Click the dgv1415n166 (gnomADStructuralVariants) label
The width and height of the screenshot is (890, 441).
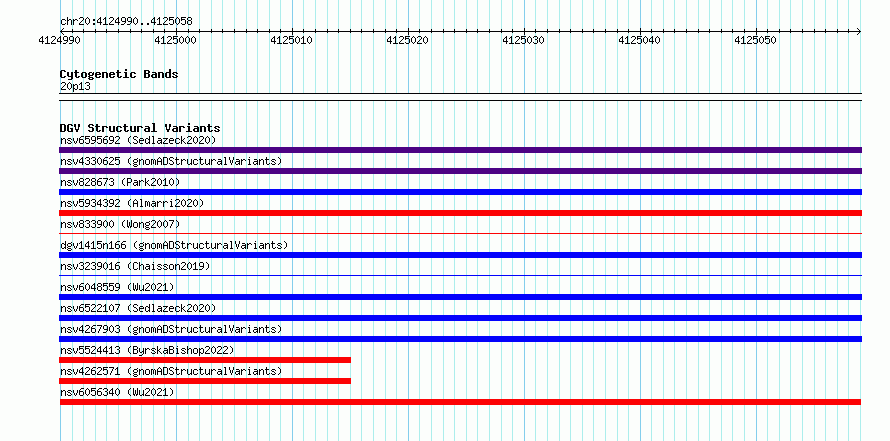(174, 245)
